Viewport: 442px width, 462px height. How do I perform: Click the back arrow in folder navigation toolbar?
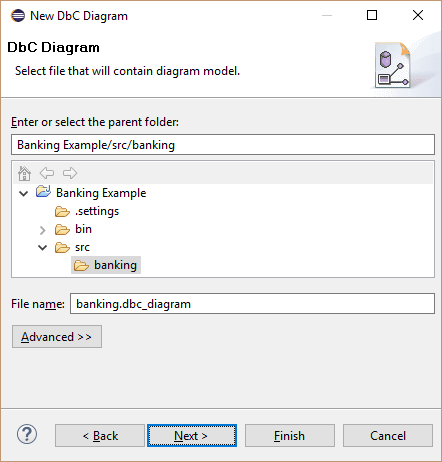[x=47, y=173]
